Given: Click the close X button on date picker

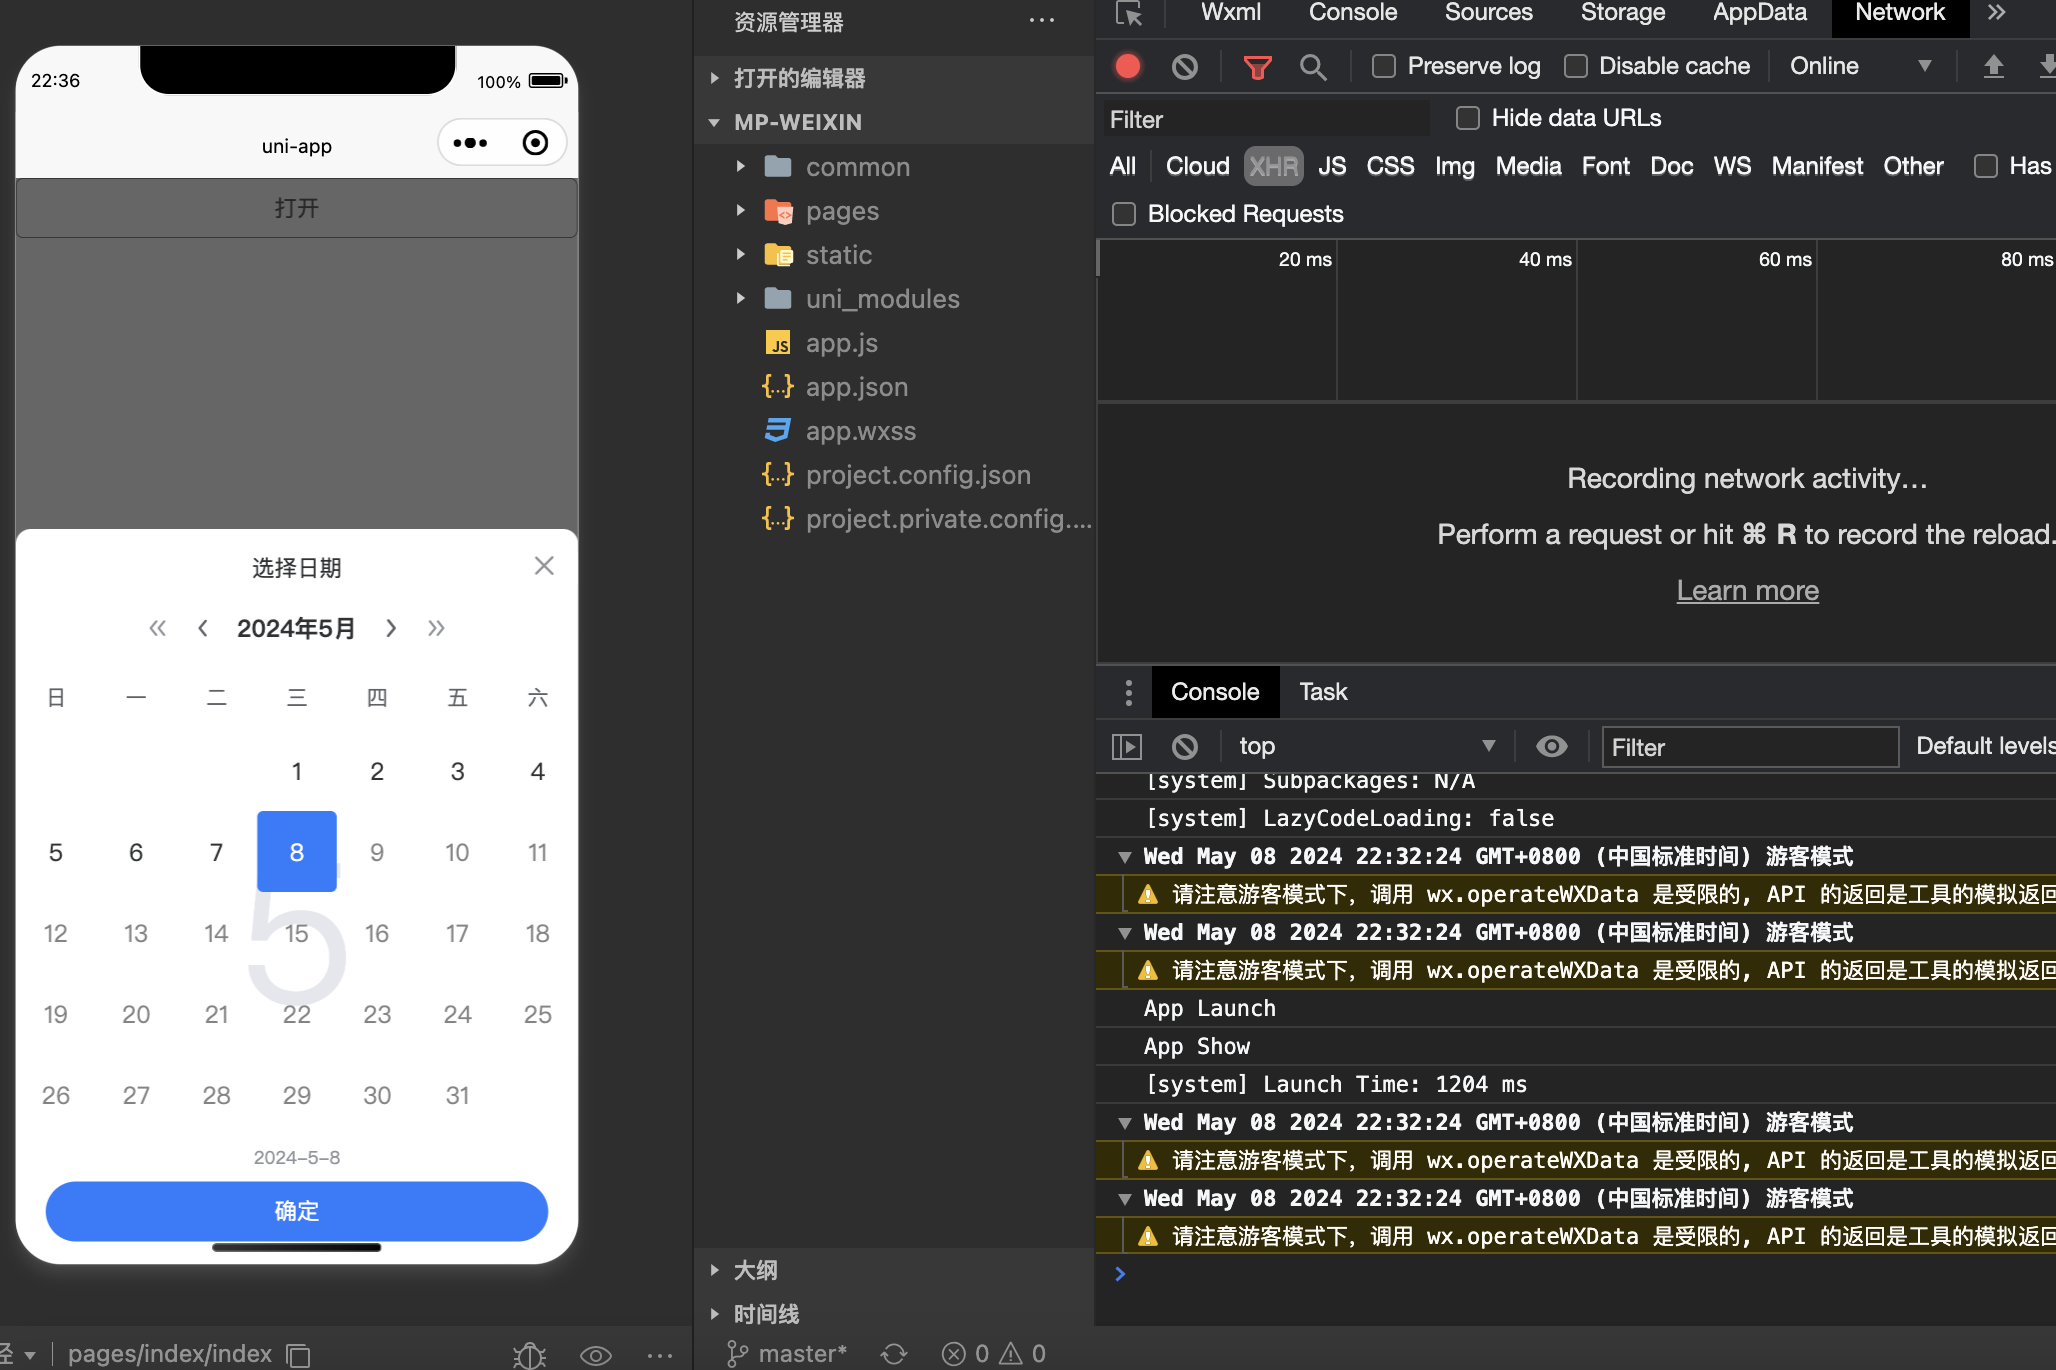Looking at the screenshot, I should (x=544, y=566).
